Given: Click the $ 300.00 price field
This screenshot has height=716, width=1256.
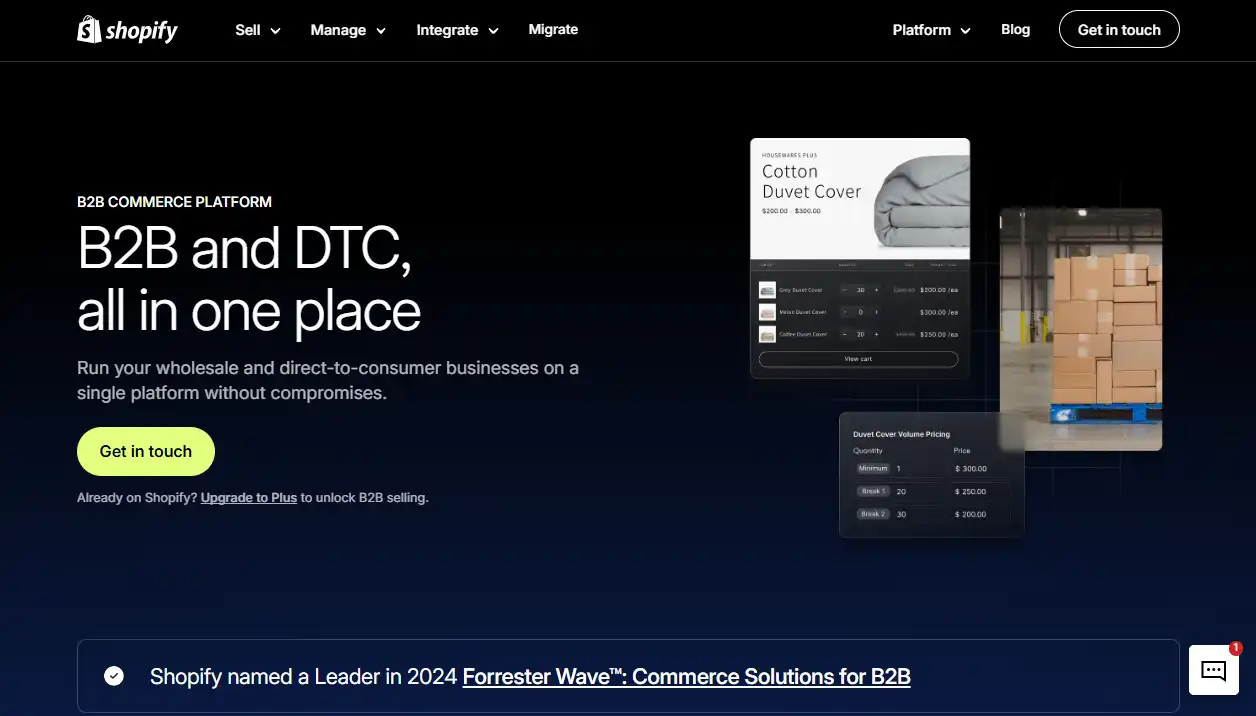Looking at the screenshot, I should (x=971, y=469).
